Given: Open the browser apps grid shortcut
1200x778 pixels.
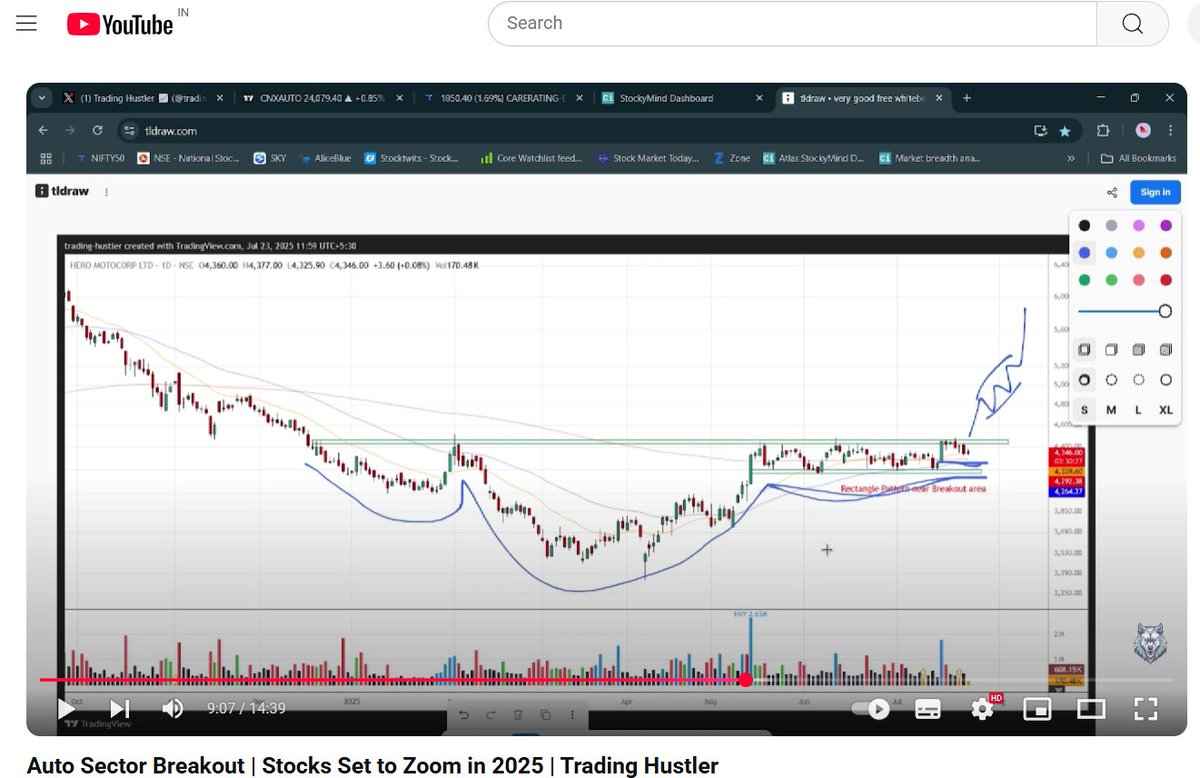Looking at the screenshot, I should [x=46, y=158].
